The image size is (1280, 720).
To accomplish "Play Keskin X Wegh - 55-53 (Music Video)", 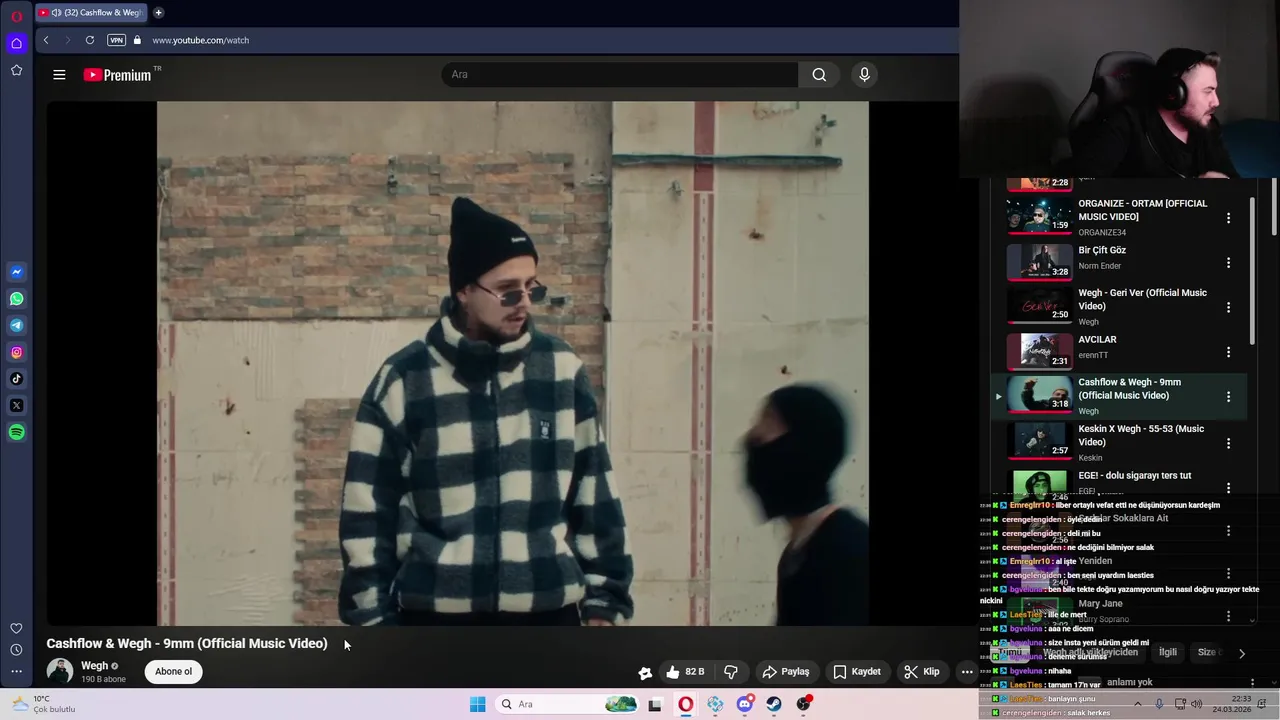I will [1141, 435].
